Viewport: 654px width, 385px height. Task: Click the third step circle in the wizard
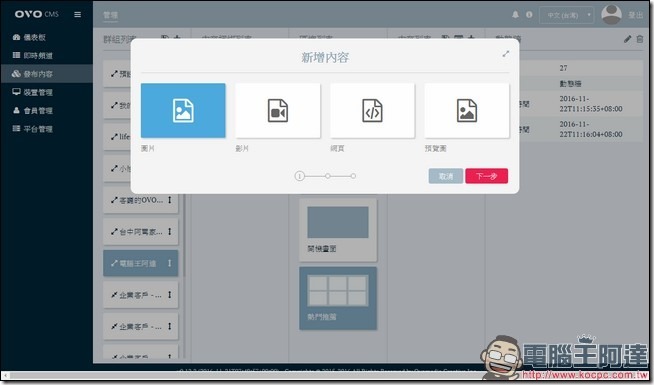pyautogui.click(x=353, y=176)
